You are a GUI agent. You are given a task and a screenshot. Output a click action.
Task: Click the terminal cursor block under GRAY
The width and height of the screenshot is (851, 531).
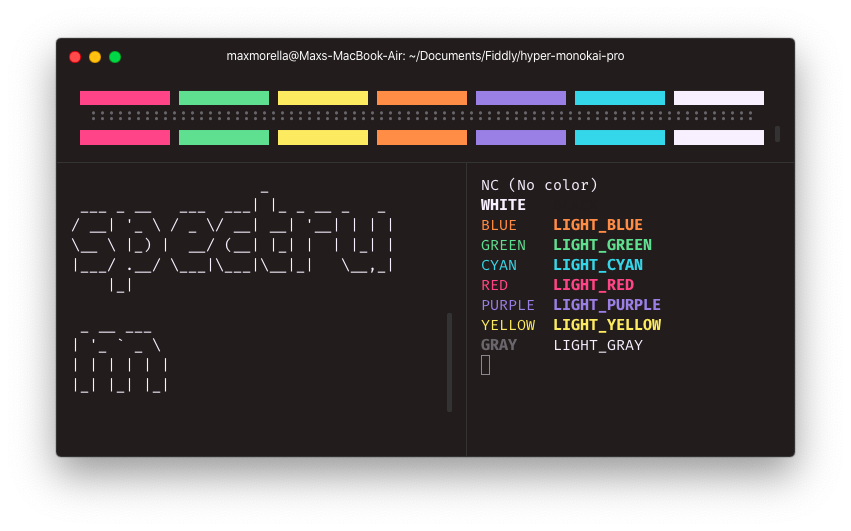[485, 365]
